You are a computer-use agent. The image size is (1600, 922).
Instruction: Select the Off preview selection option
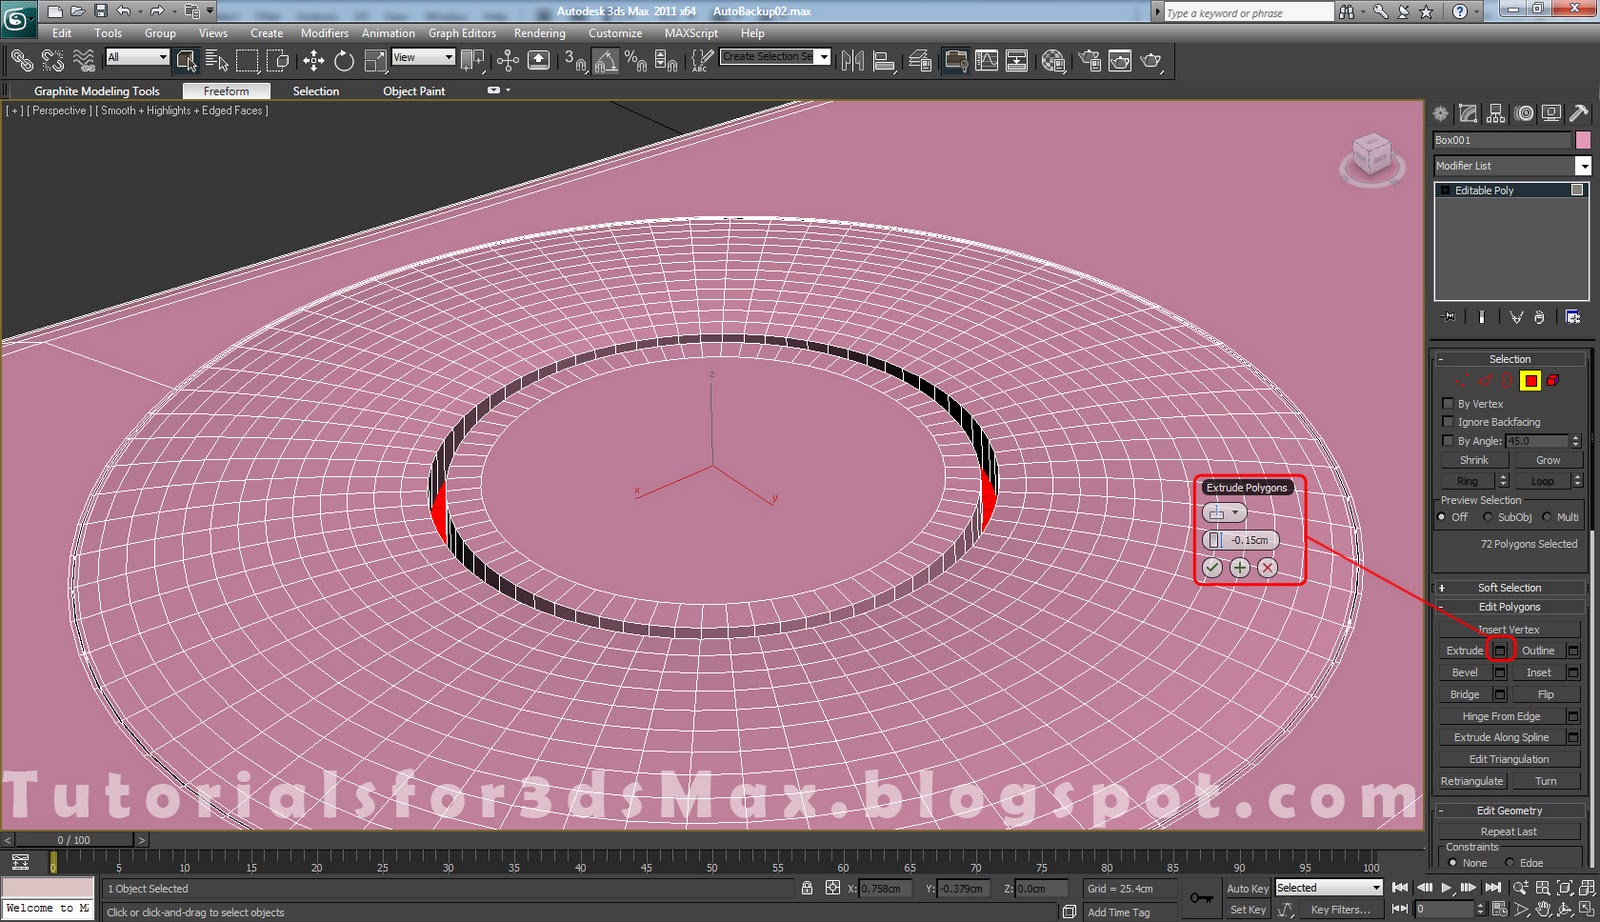point(1442,517)
